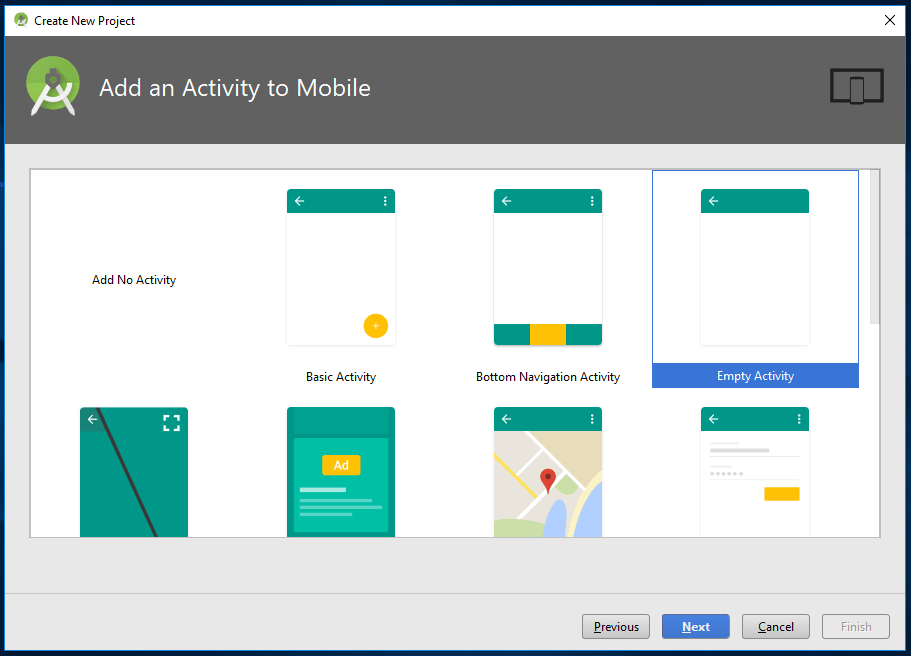The image size is (911, 656).
Task: Click the red map pin marker
Action: point(548,480)
